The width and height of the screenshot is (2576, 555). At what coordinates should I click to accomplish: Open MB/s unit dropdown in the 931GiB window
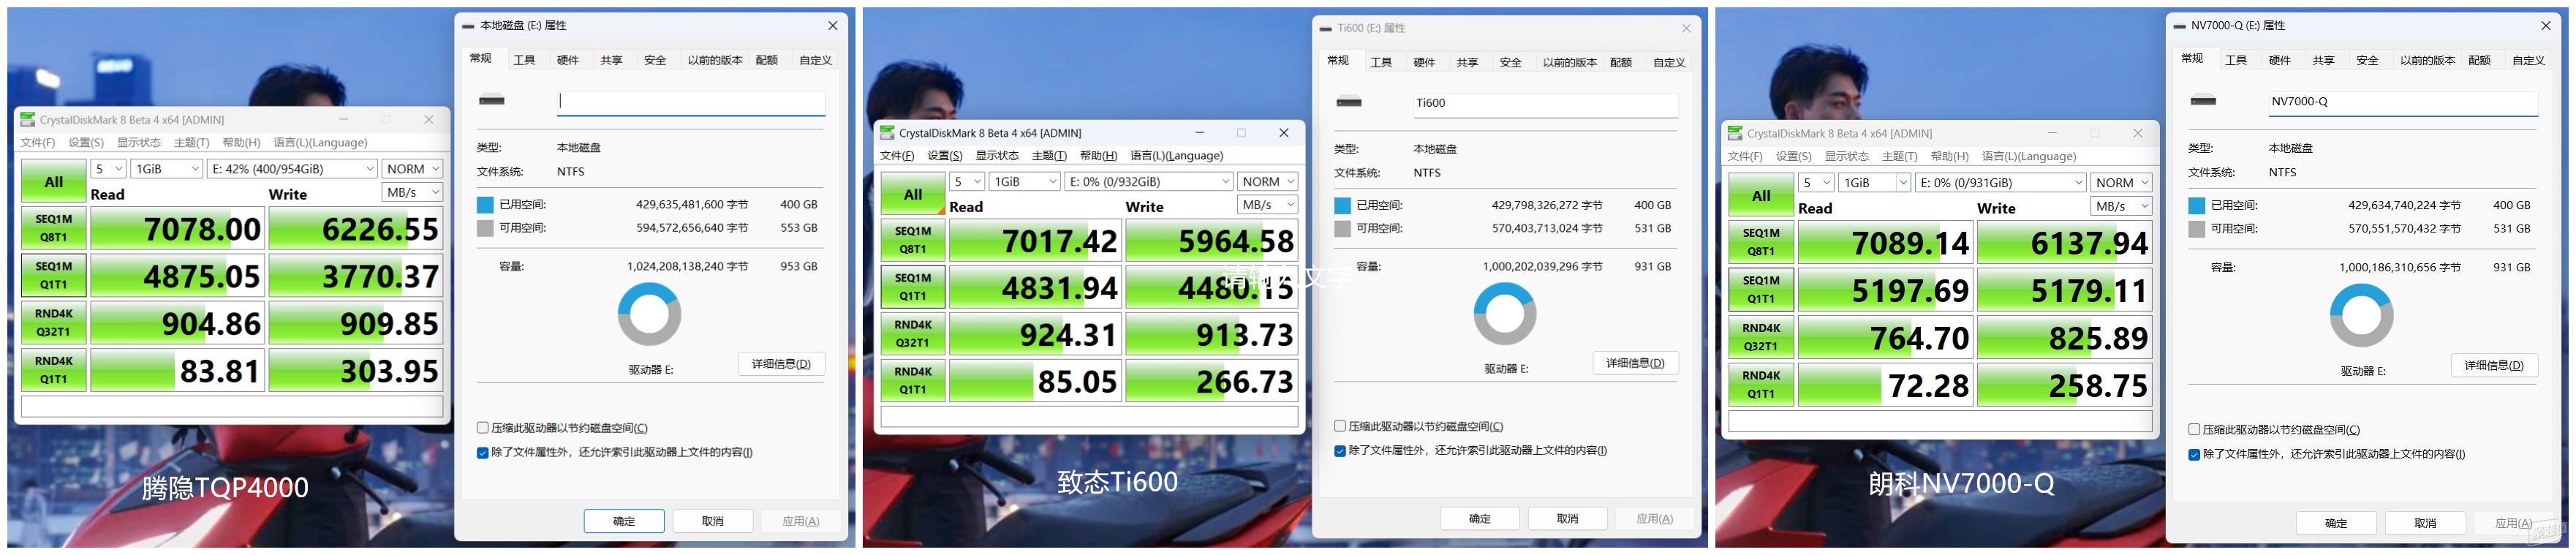coord(2121,206)
